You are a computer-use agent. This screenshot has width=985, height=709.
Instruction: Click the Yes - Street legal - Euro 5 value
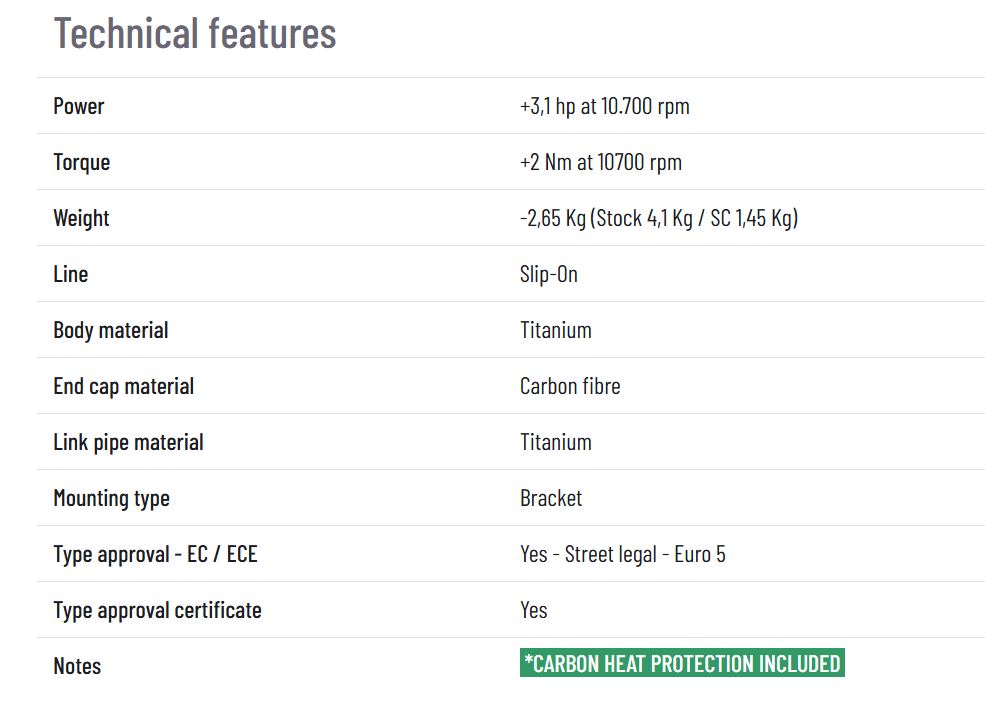coord(622,554)
